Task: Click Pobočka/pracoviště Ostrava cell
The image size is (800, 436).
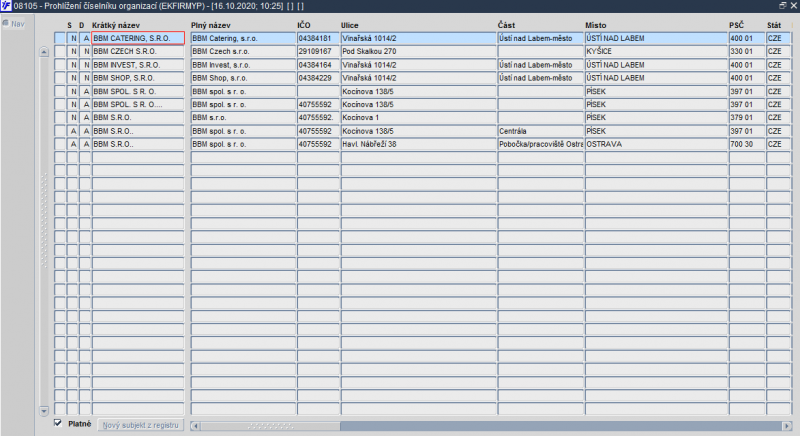Action: point(541,144)
